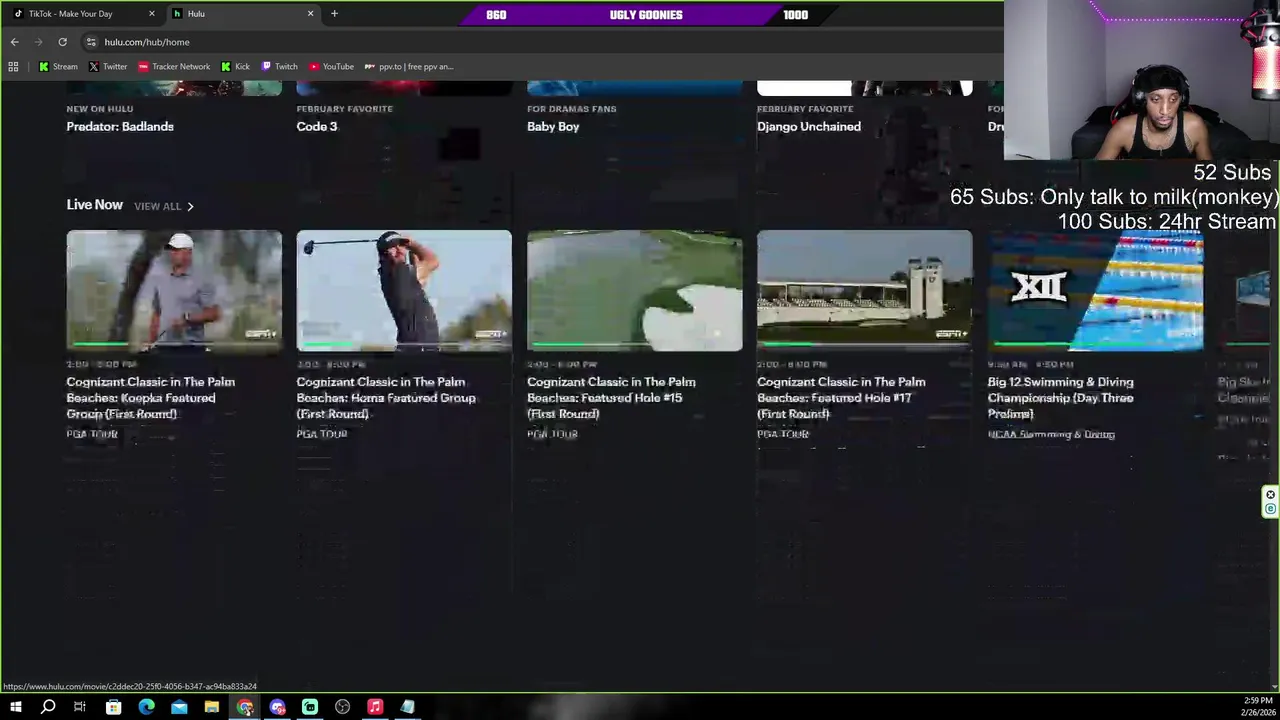Click the teal circle icon below the X
Viewport: 1280px width, 720px height.
(1270, 509)
